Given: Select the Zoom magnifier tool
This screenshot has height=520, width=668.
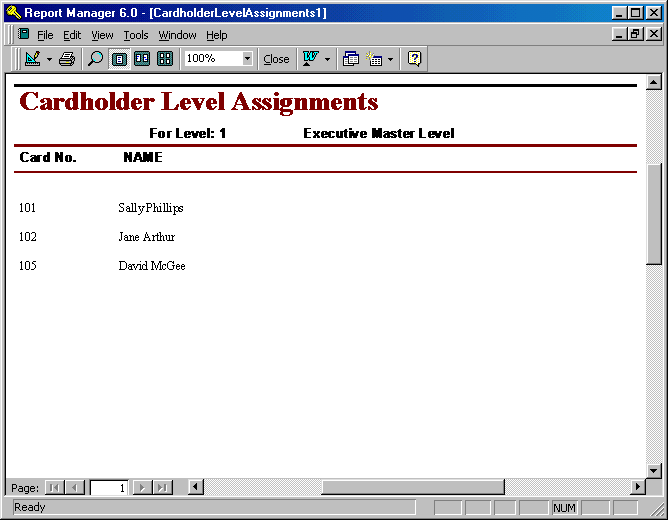Looking at the screenshot, I should [x=96, y=59].
